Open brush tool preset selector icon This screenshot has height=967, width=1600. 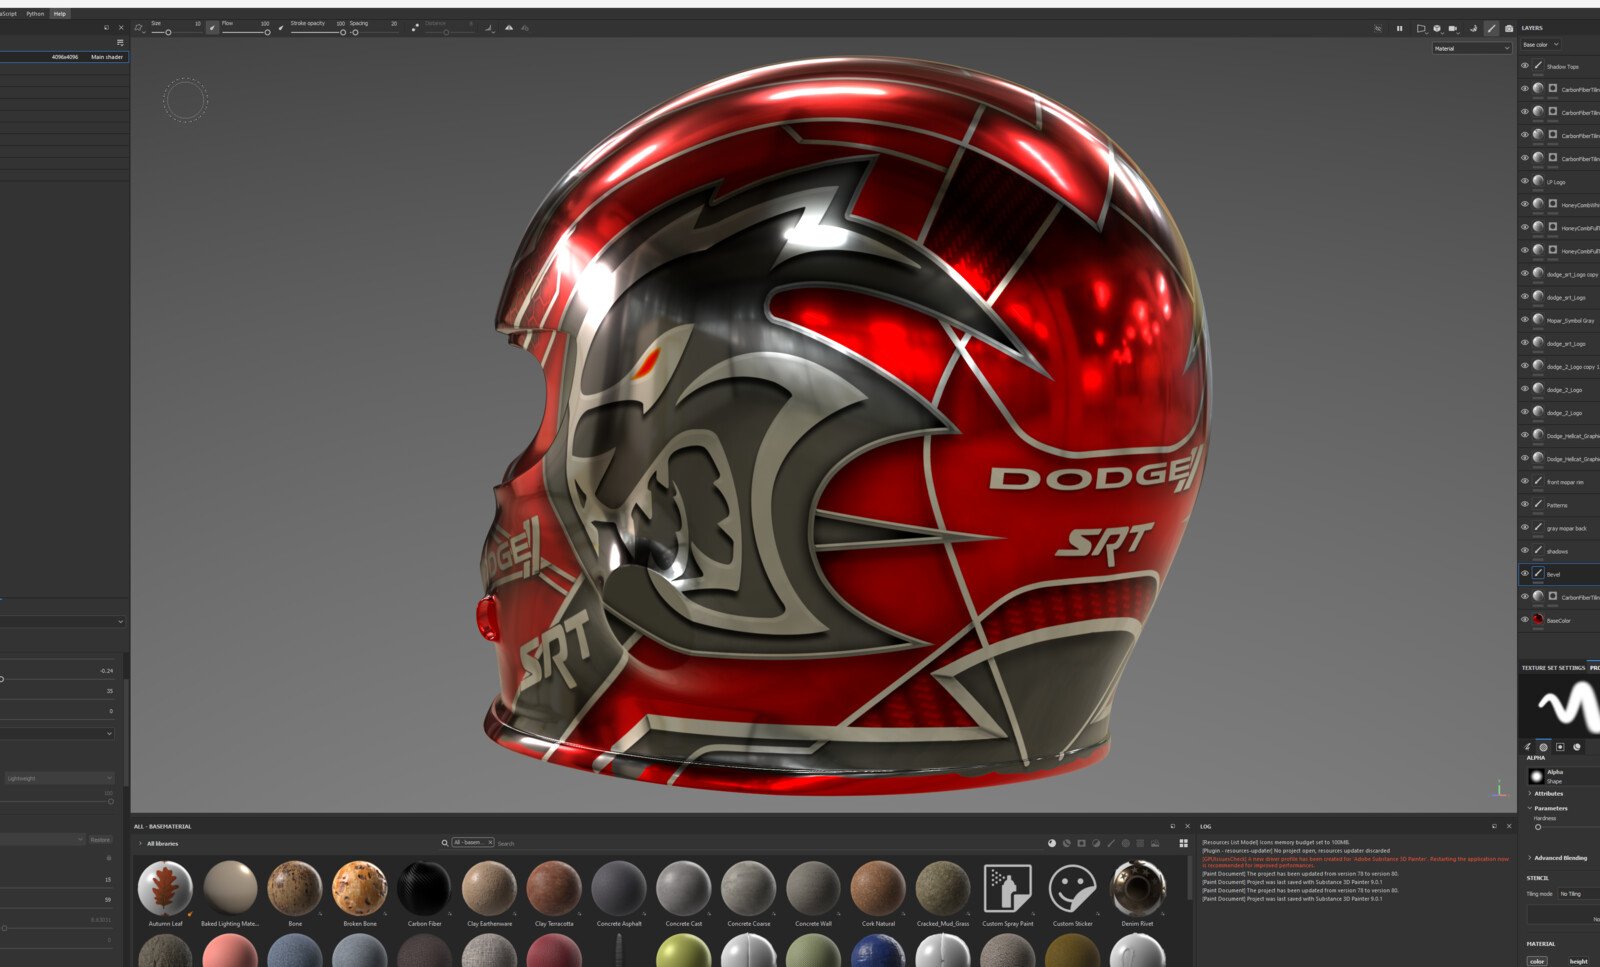tap(139, 28)
